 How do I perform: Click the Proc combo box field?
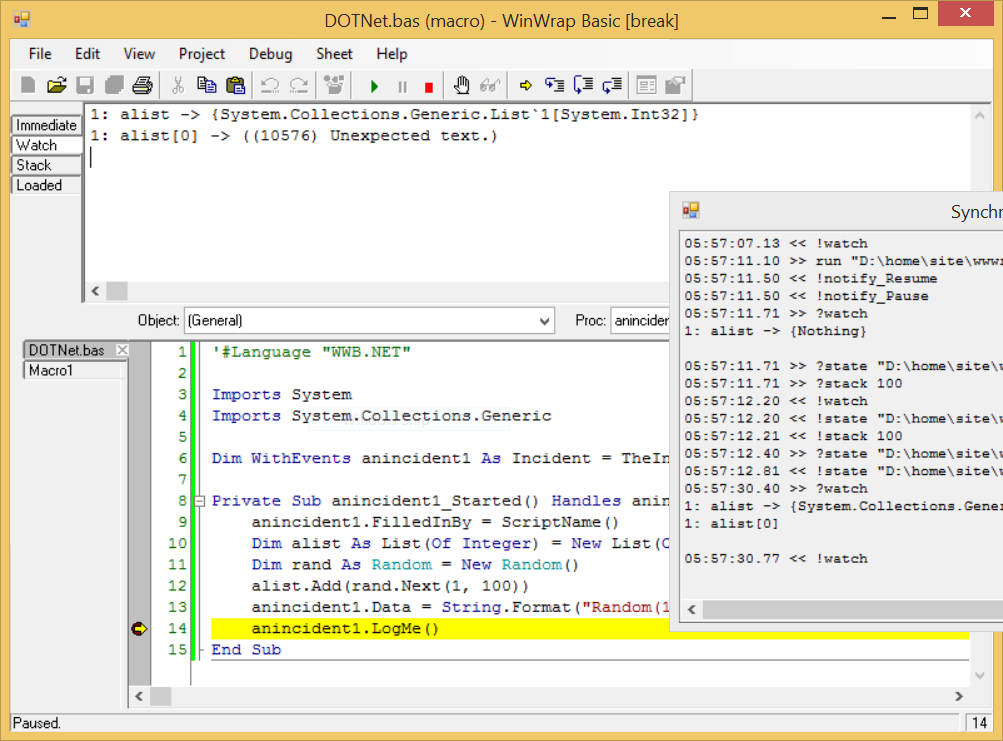point(640,321)
